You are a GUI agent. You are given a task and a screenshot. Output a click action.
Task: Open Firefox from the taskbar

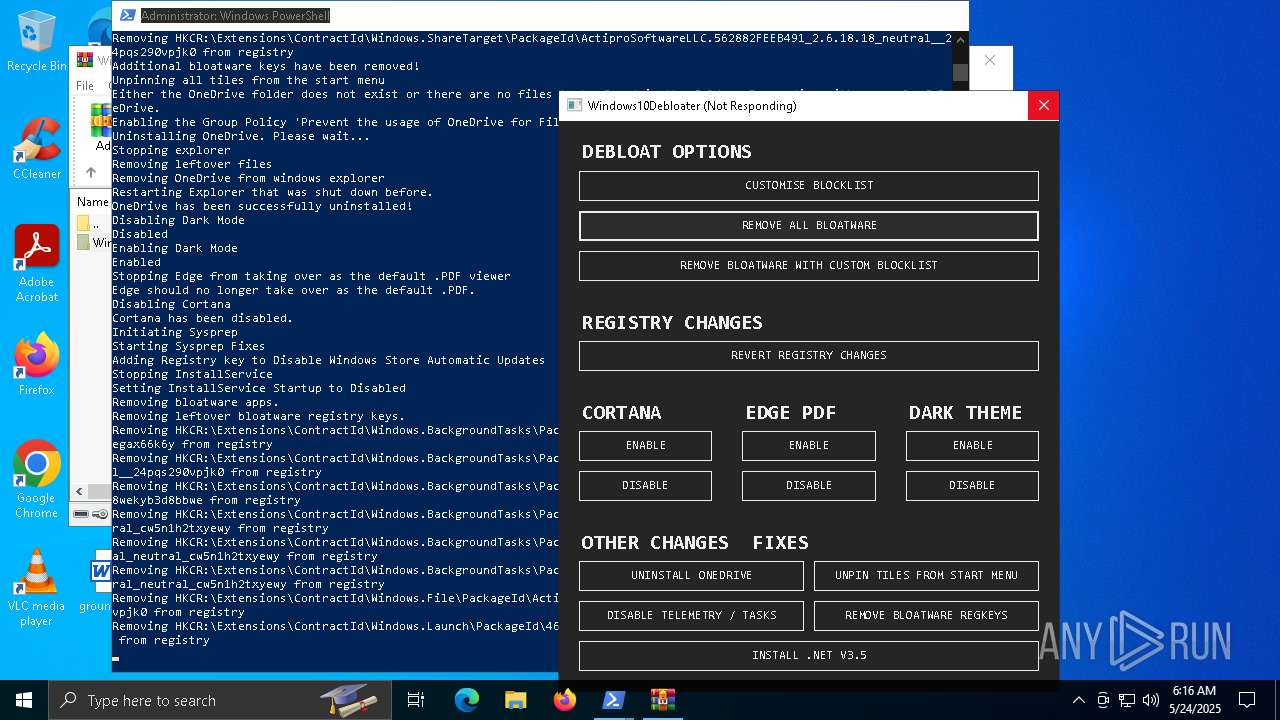(564, 700)
